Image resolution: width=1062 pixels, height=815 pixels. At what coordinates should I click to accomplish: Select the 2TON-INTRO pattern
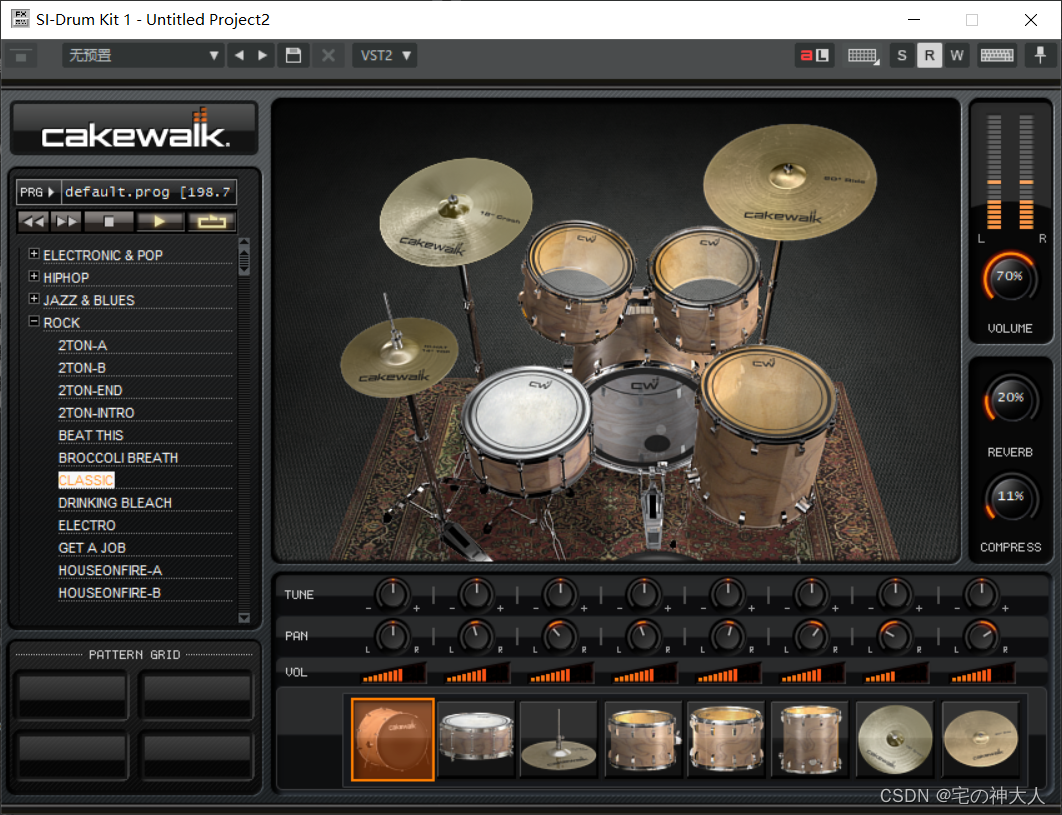pyautogui.click(x=96, y=413)
